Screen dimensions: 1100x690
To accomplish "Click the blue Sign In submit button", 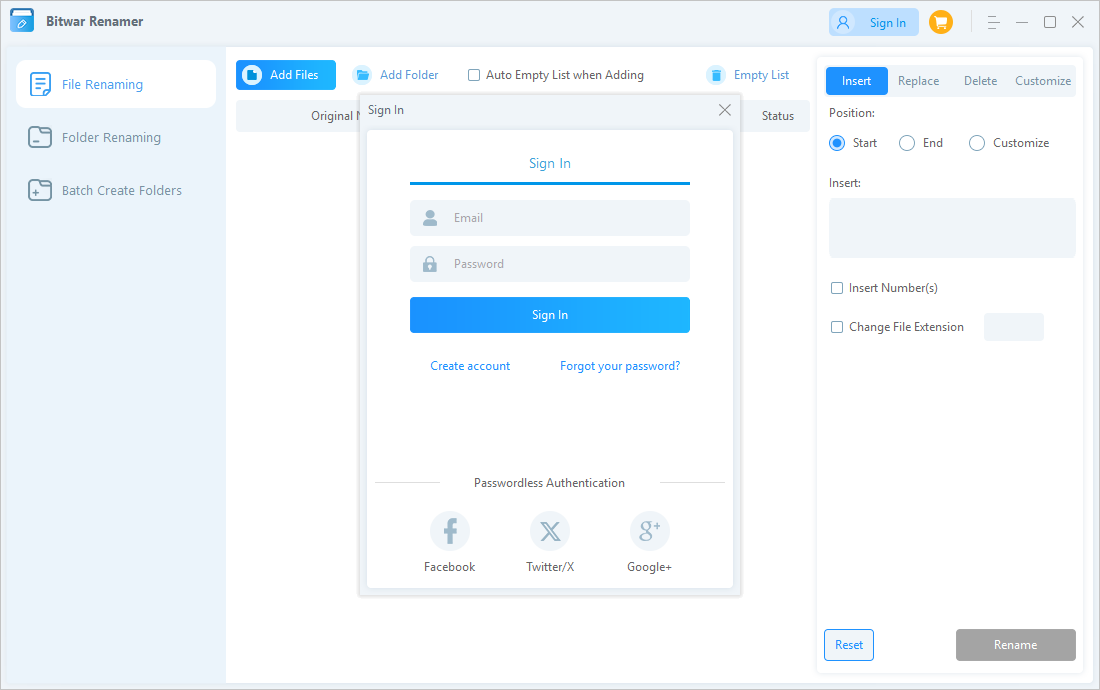I will point(550,315).
